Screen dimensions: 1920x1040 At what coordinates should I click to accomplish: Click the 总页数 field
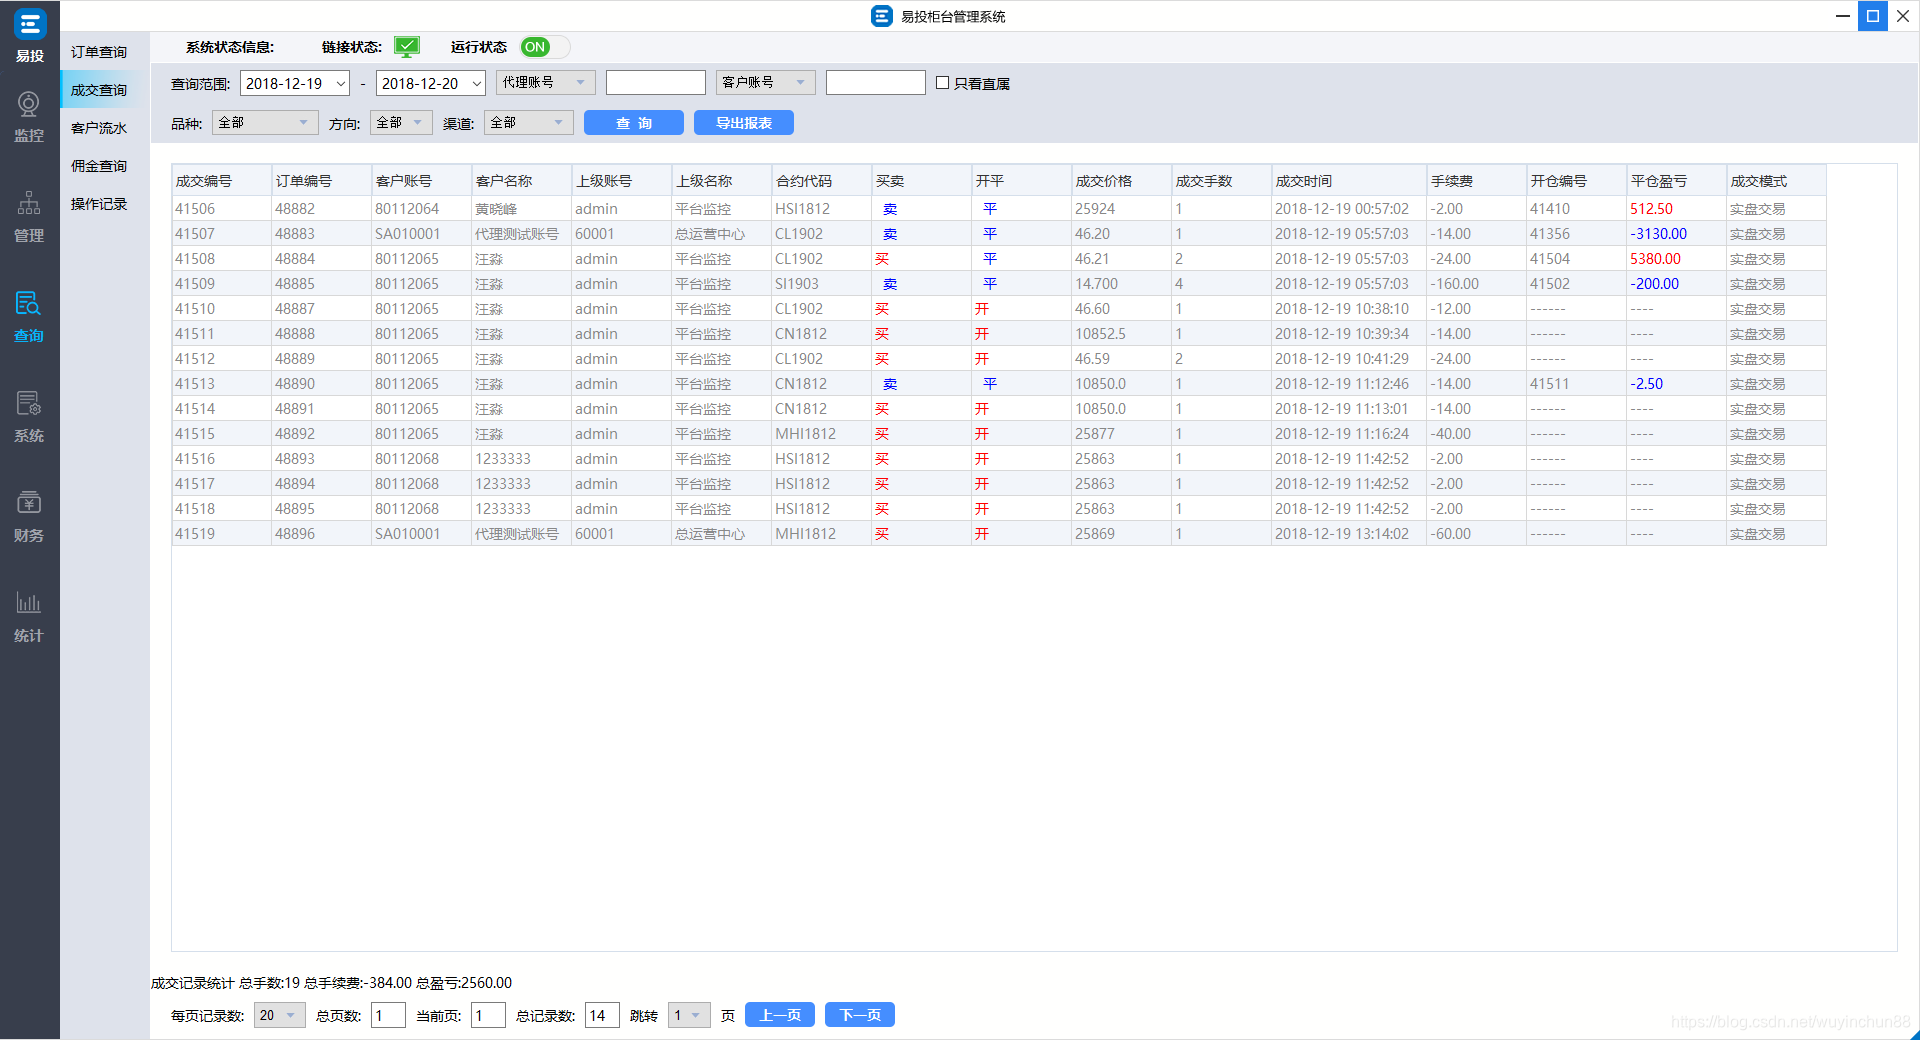pos(388,1015)
